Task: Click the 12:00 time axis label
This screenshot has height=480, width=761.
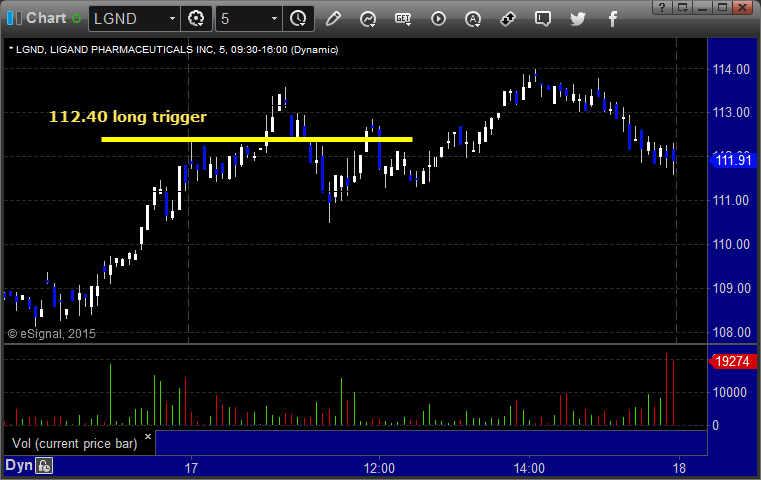Action: click(x=379, y=468)
